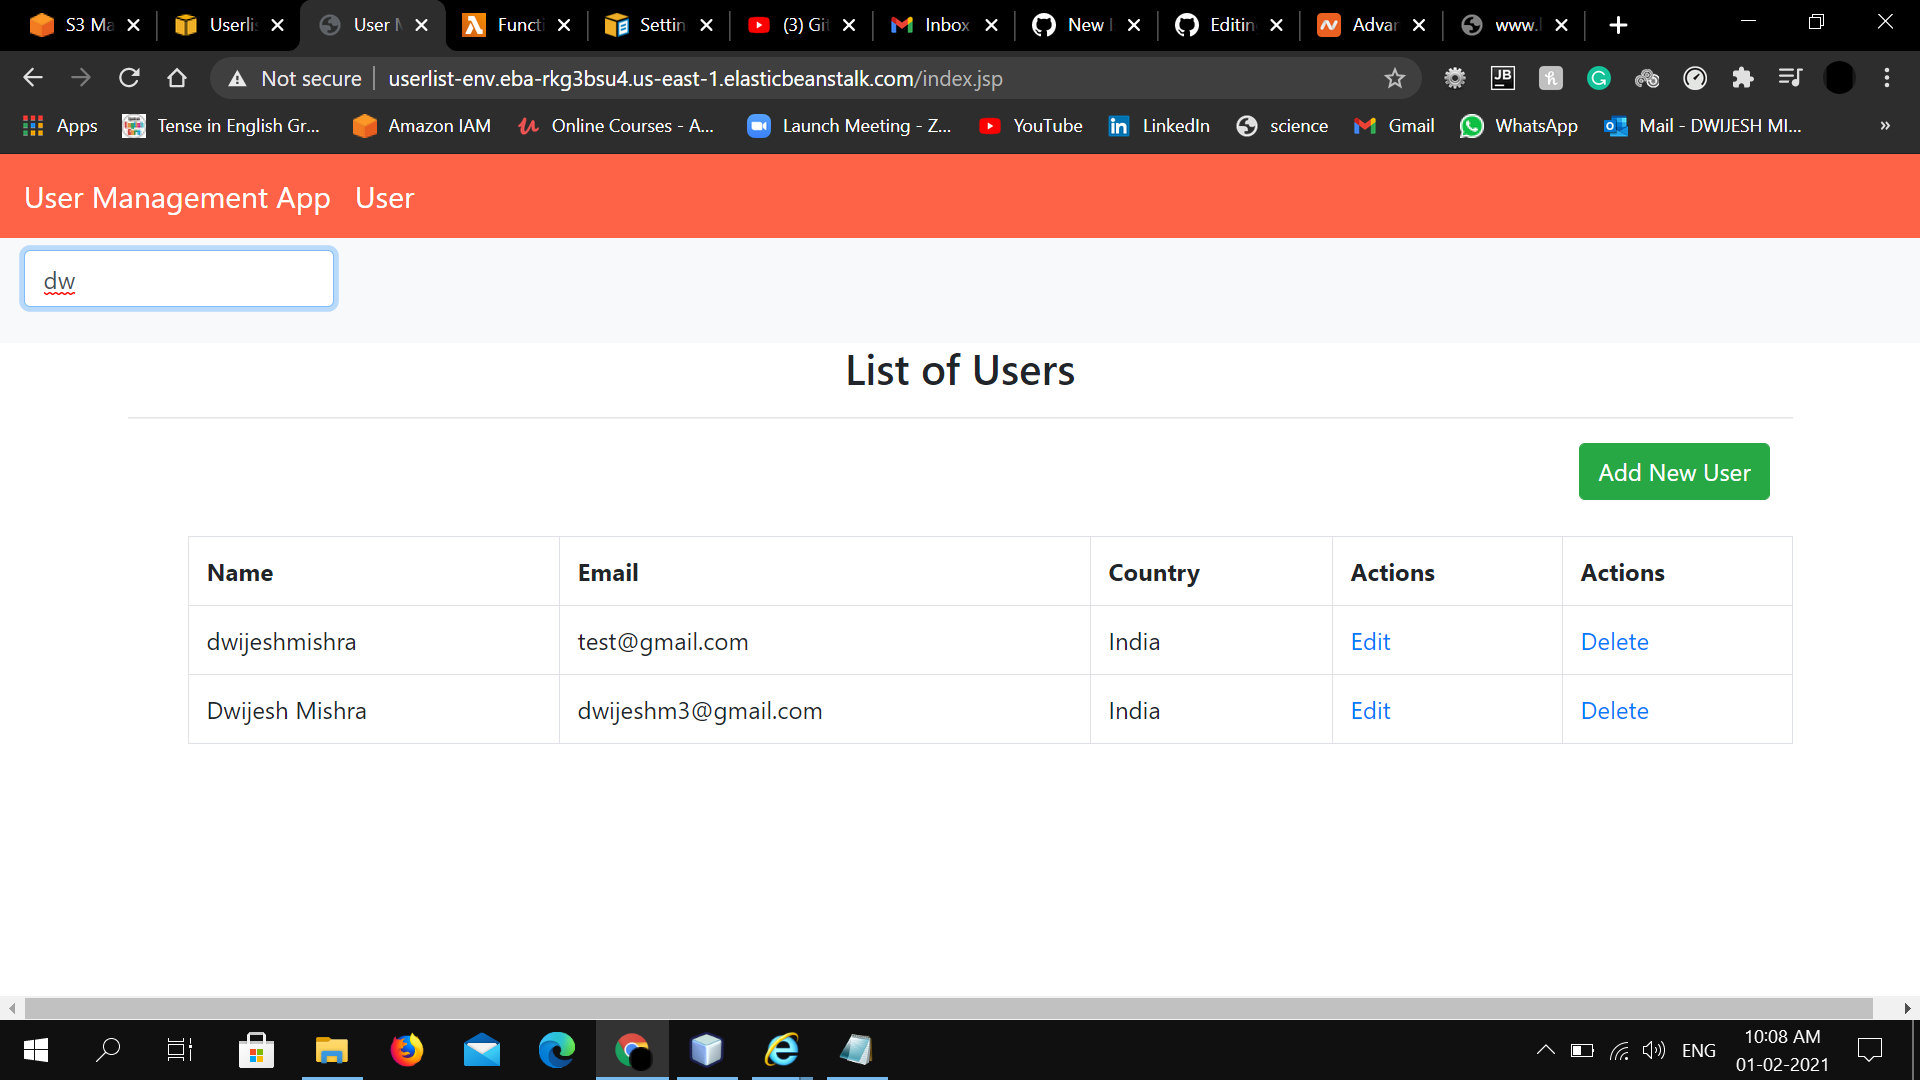Click the scrollbar right arrow
This screenshot has height=1080, width=1920.
click(1907, 1008)
